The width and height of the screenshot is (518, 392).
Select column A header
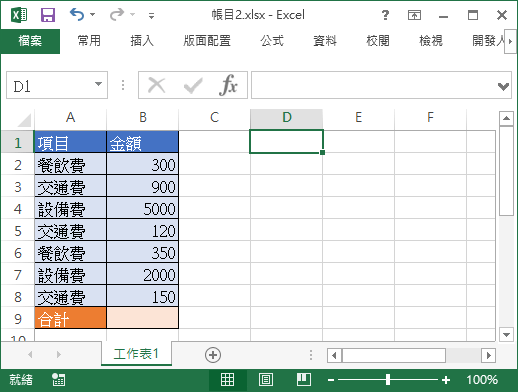tap(70, 117)
